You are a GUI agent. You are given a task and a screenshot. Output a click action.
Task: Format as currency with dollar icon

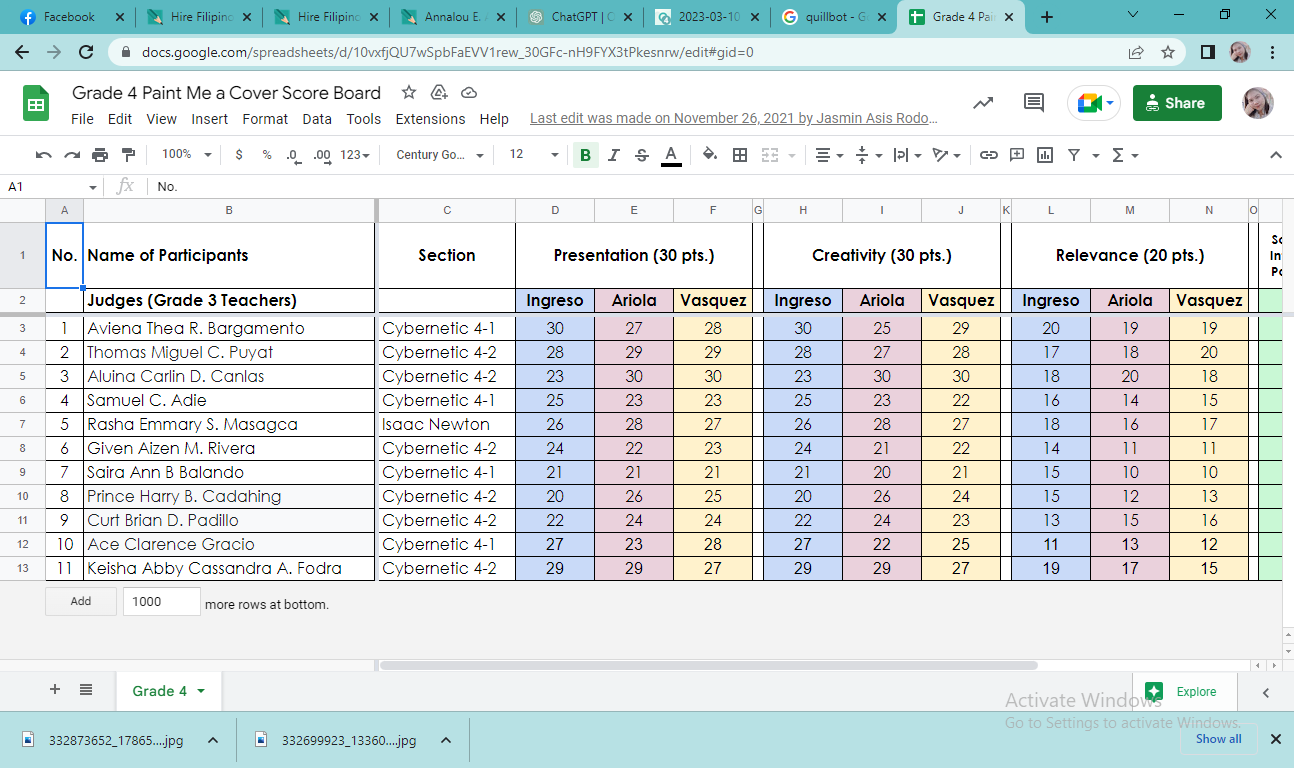(239, 155)
